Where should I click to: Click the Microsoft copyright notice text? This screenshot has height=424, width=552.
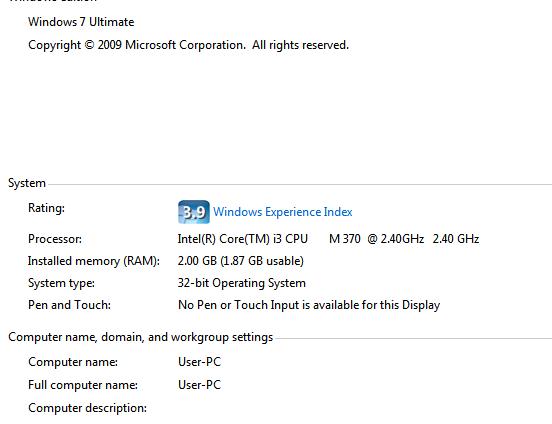click(188, 45)
